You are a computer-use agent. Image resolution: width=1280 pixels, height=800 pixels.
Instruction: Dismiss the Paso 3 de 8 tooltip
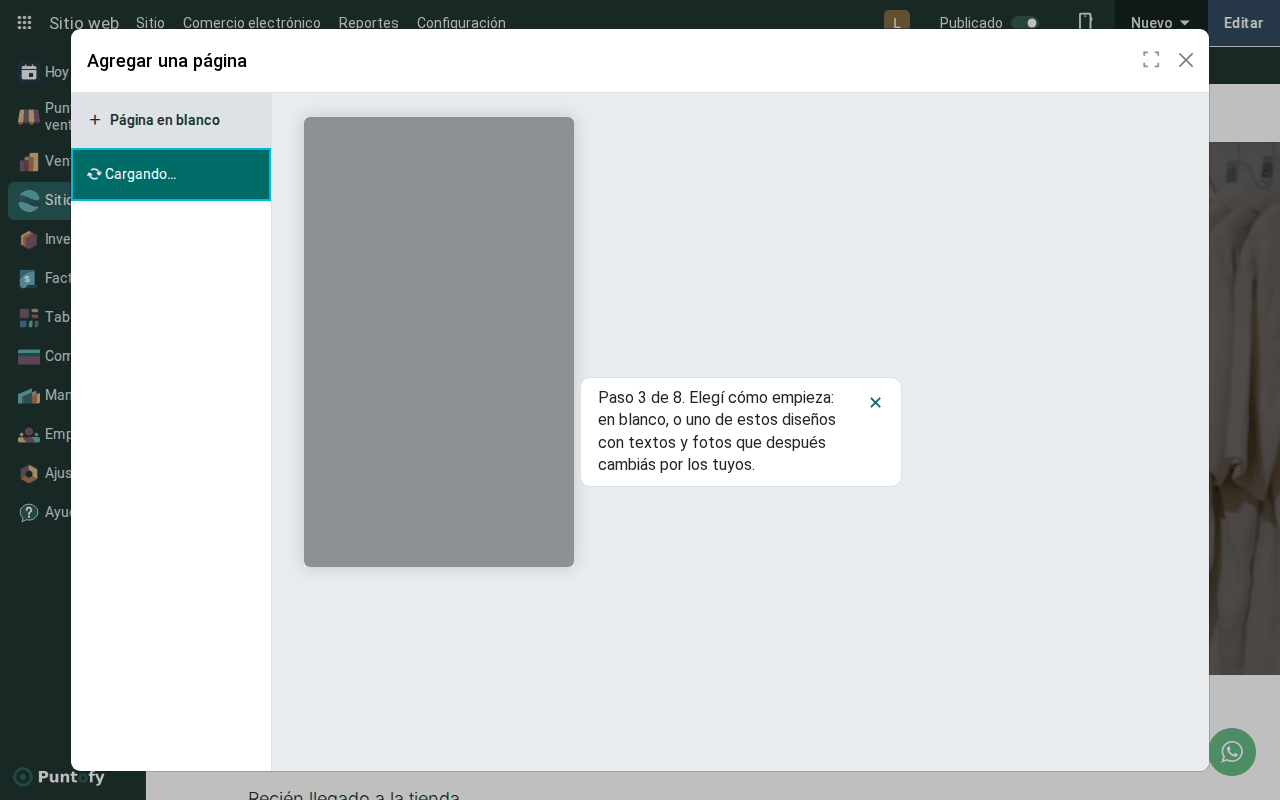(x=875, y=402)
